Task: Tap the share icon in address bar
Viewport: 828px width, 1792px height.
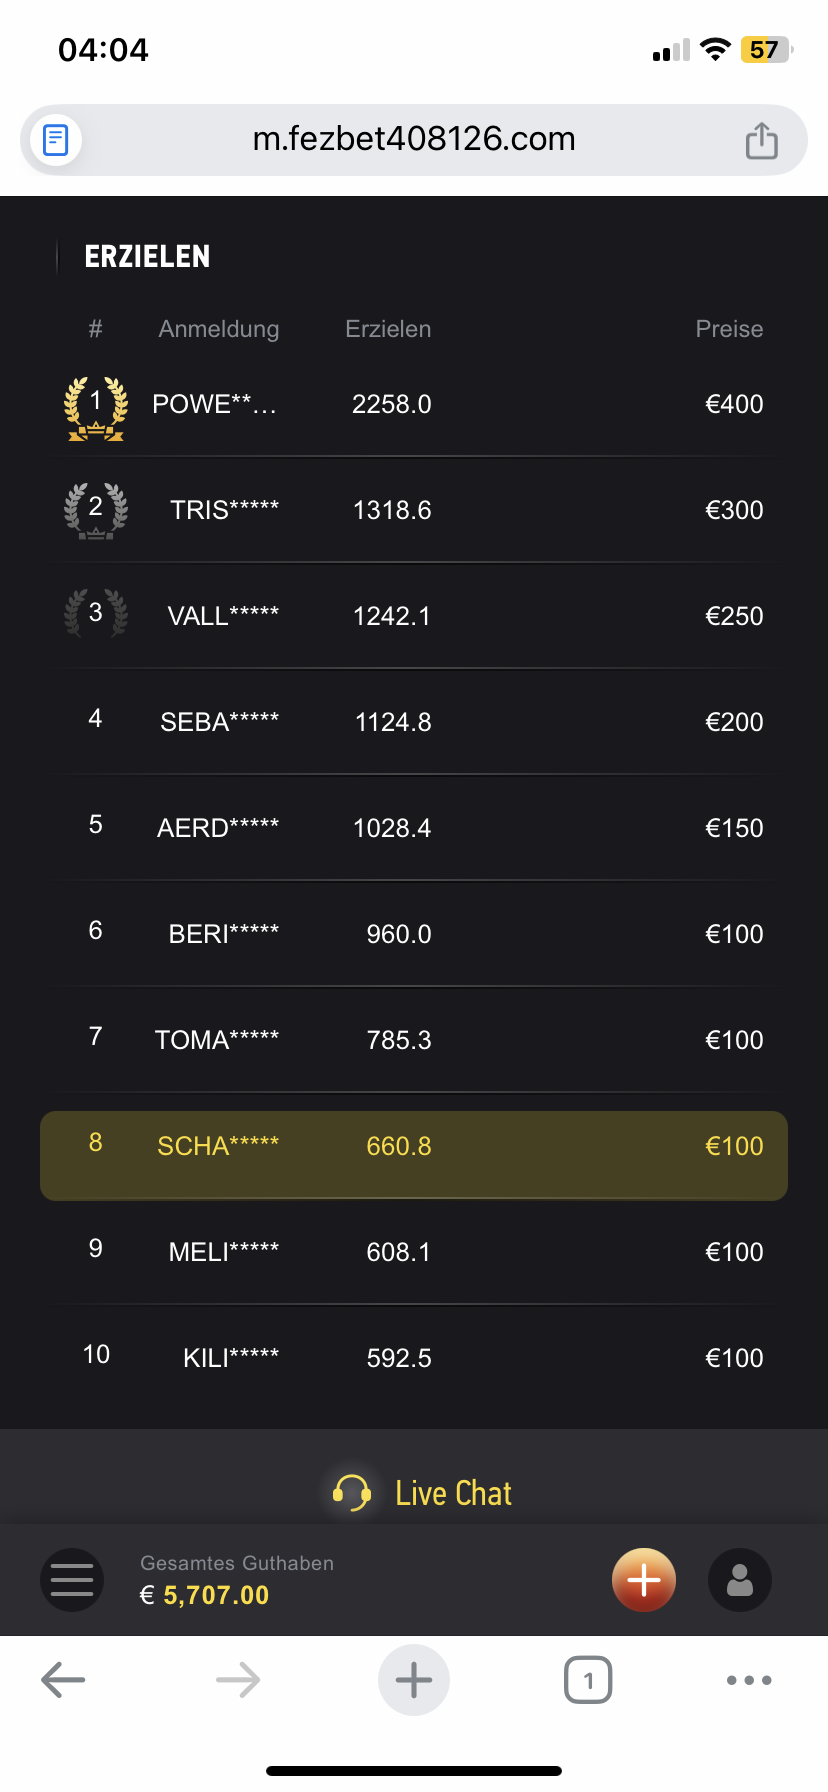Action: coord(761,140)
